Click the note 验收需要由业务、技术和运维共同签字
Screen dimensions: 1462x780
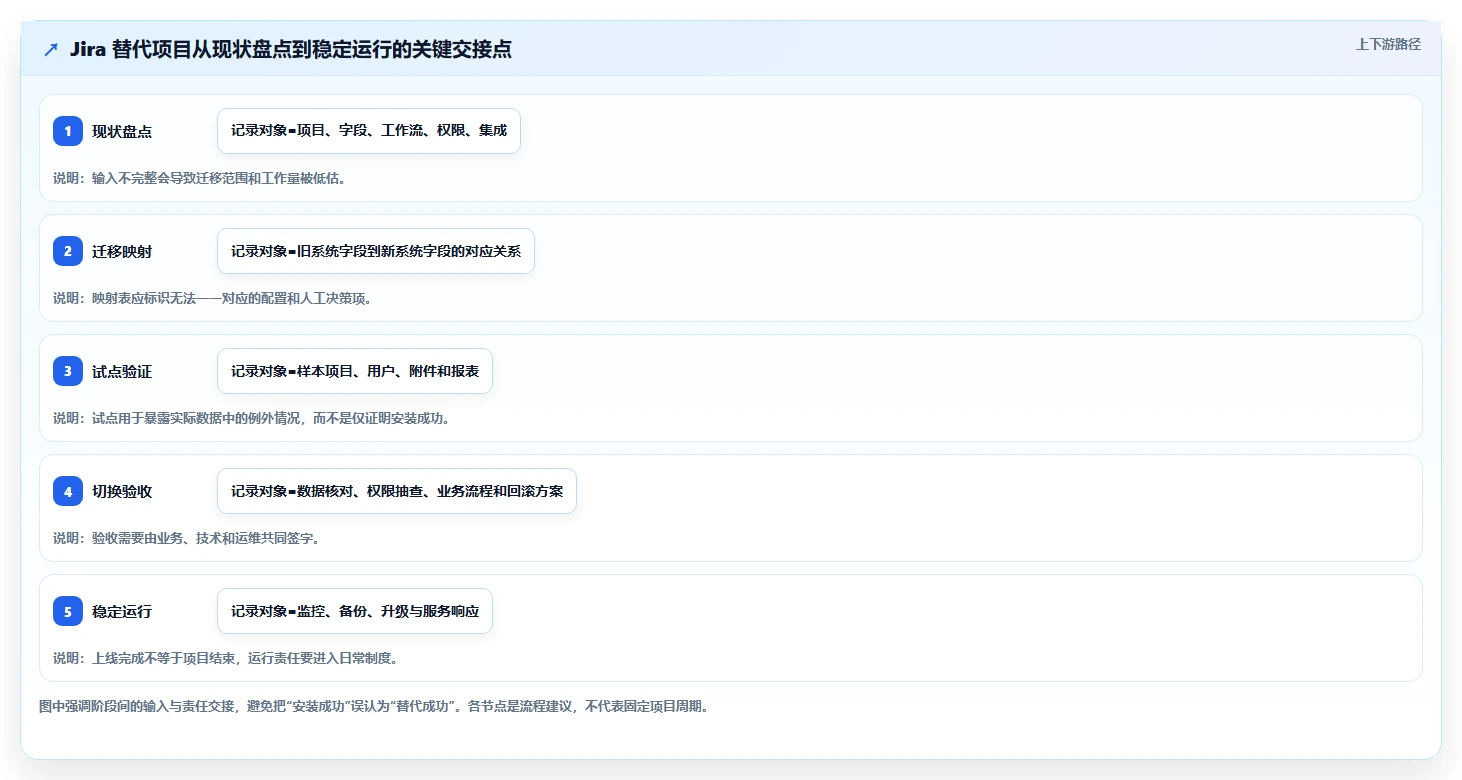pos(206,538)
